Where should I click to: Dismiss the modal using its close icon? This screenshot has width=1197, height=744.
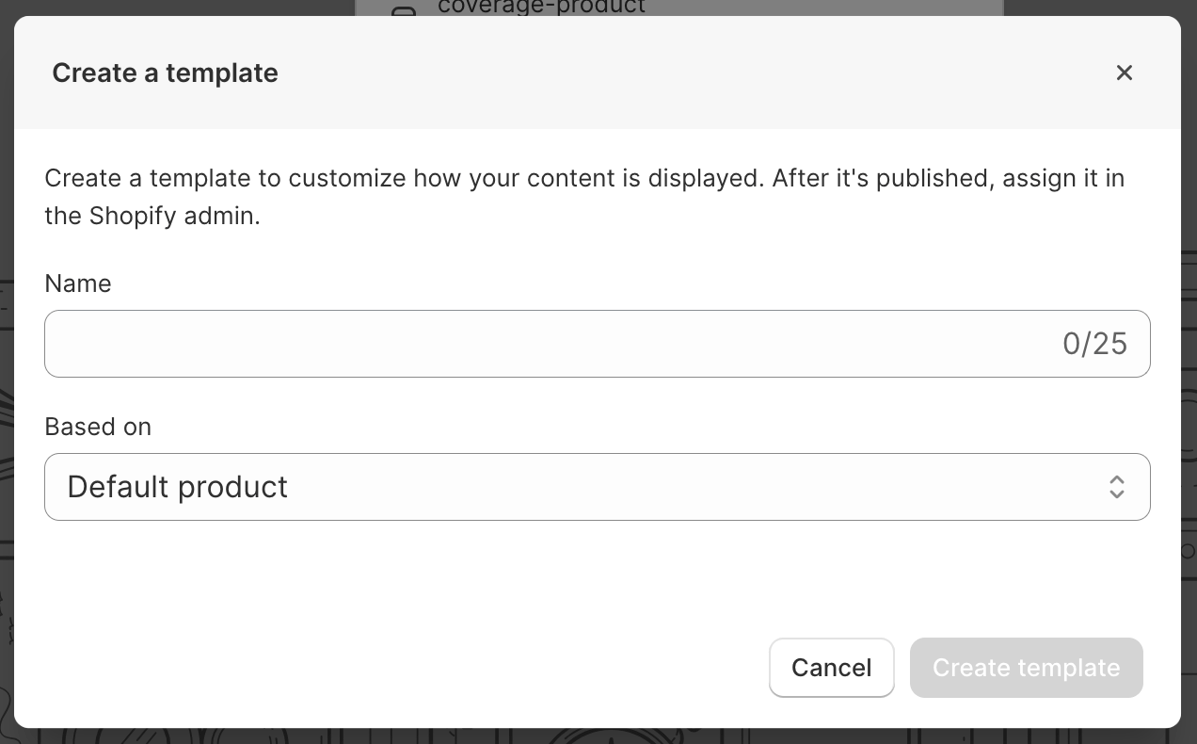pyautogui.click(x=1124, y=72)
